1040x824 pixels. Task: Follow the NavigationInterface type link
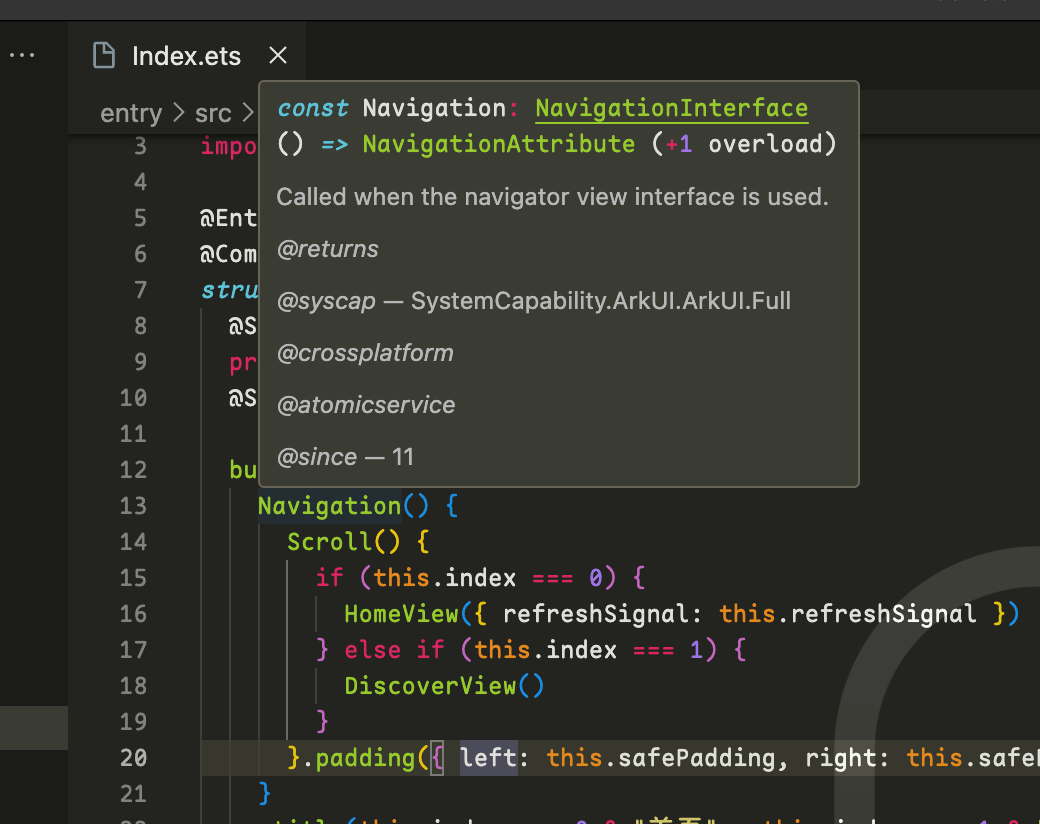(x=671, y=108)
